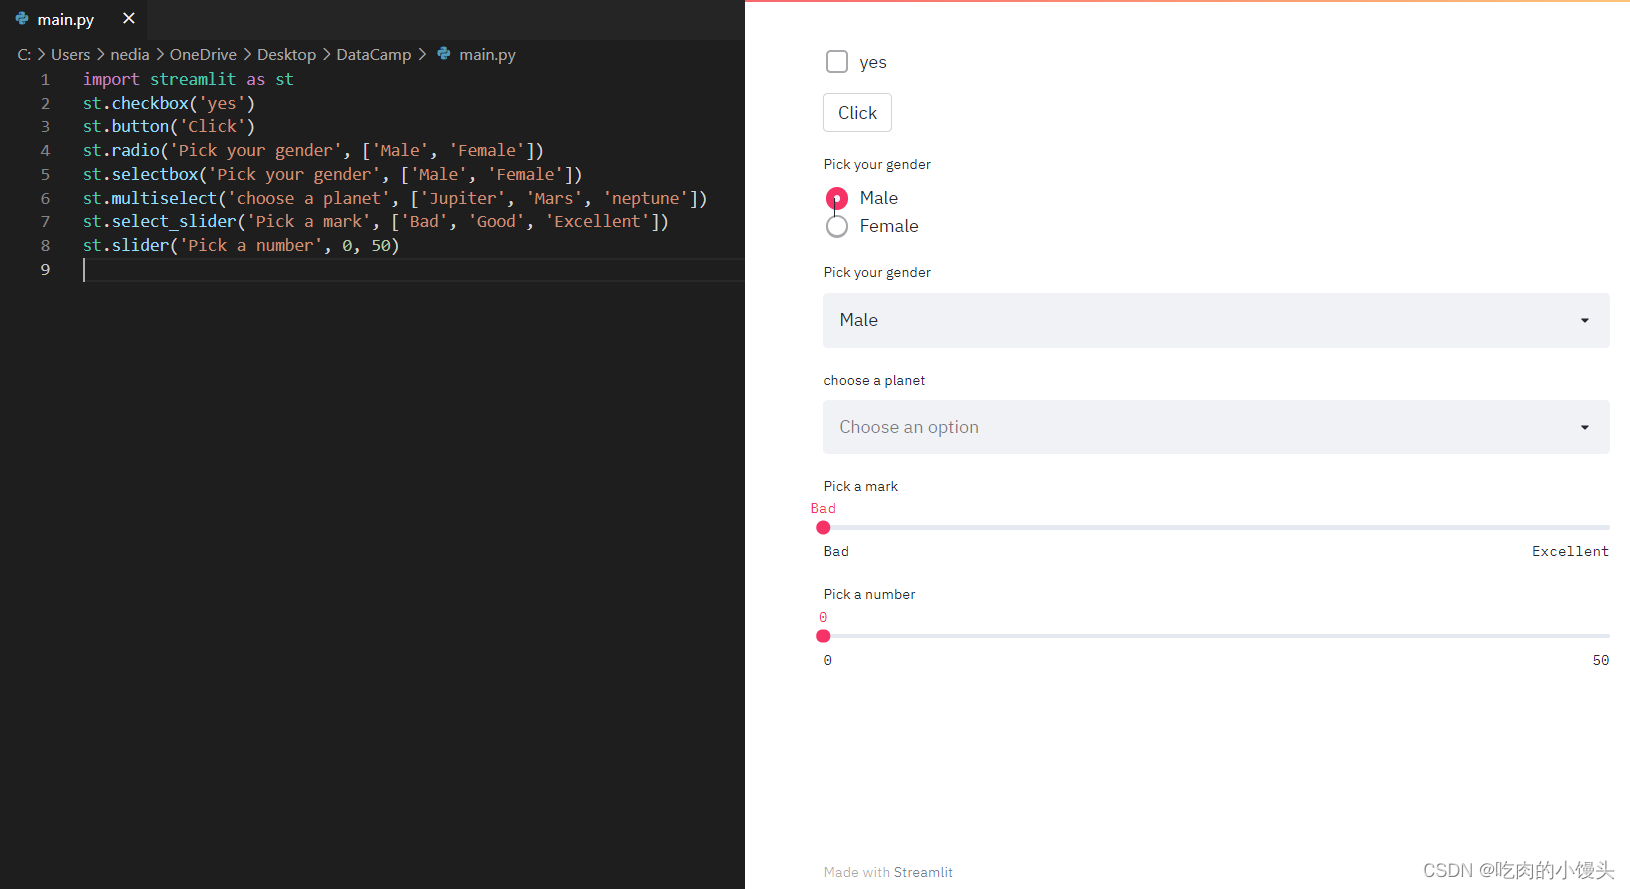Click the 'Pick a number' slider track midpoint

[1216, 636]
